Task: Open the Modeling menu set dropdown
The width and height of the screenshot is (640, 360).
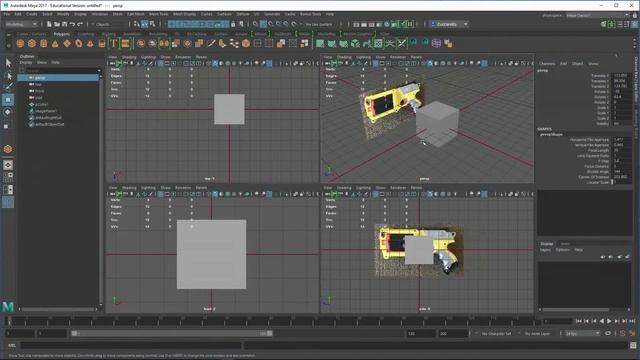Action: (x=21, y=24)
